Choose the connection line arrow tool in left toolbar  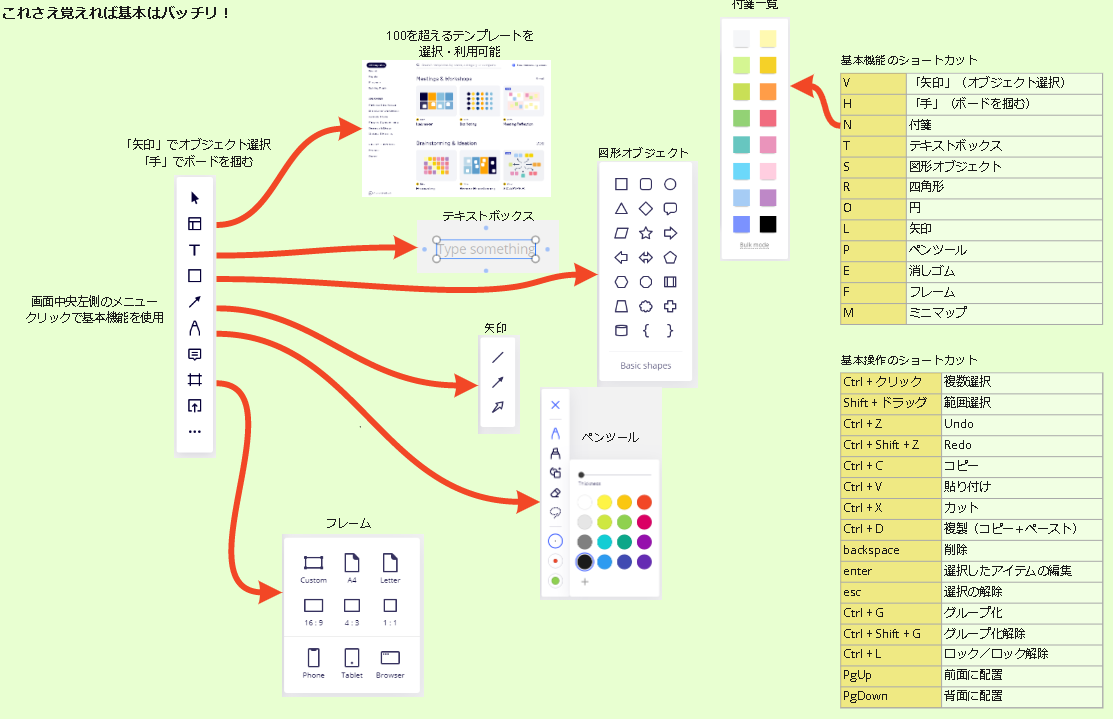point(195,302)
